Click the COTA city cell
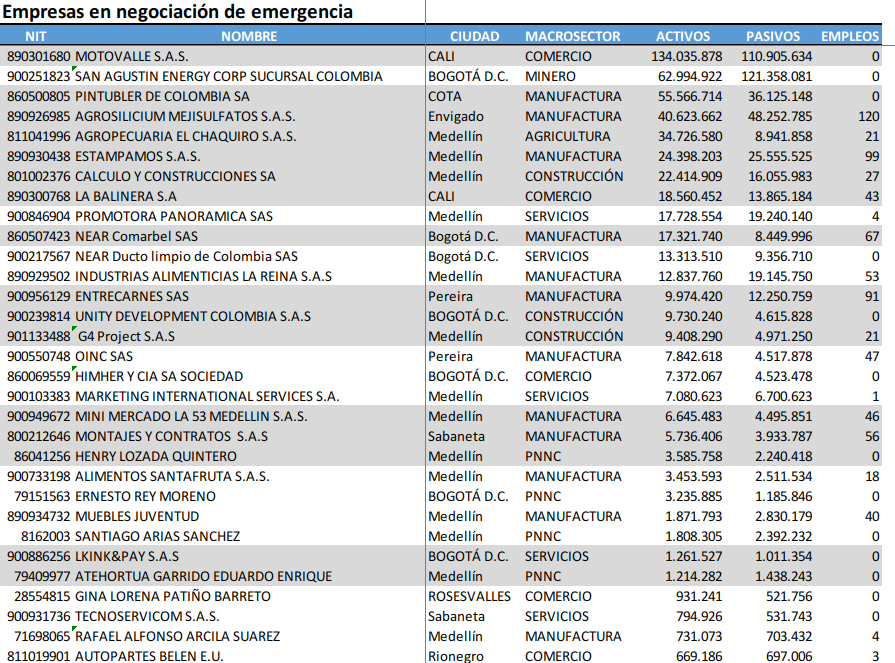The image size is (895, 663). pyautogui.click(x=445, y=96)
